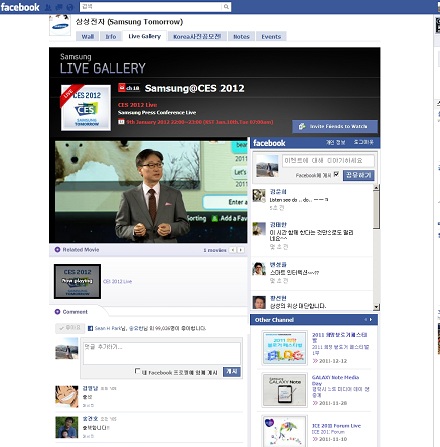Screen dimensions: 440x447
Task: Click the scroll-down arrow in chat panel
Action: click(x=376, y=307)
